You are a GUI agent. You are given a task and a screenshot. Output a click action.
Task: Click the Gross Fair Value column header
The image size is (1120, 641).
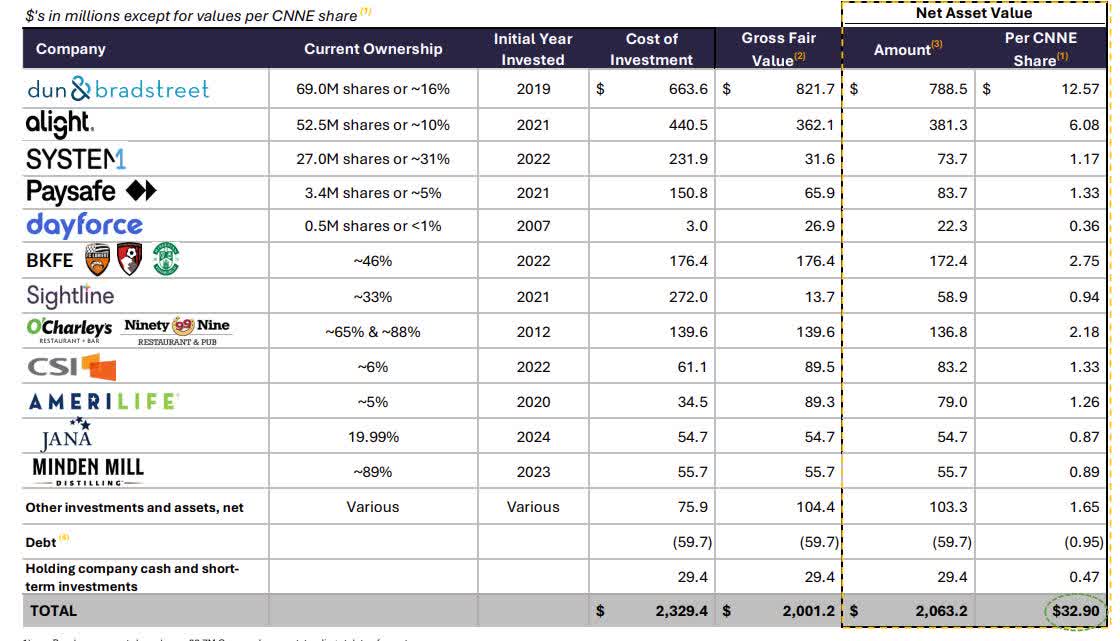tap(779, 49)
